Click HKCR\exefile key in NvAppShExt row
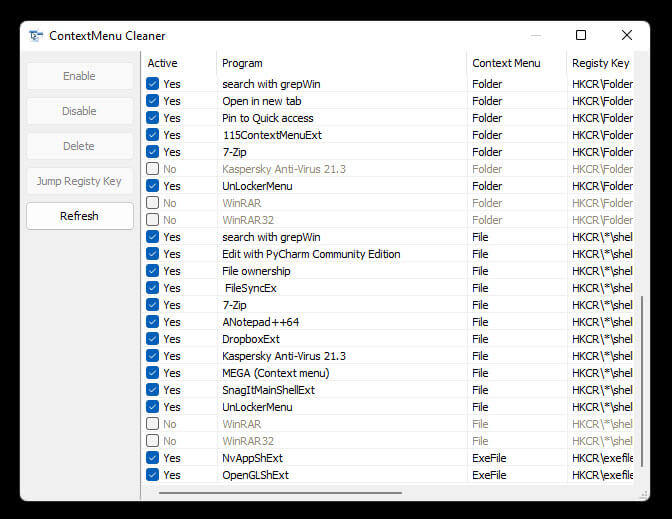The height and width of the screenshot is (519, 672). [603, 458]
